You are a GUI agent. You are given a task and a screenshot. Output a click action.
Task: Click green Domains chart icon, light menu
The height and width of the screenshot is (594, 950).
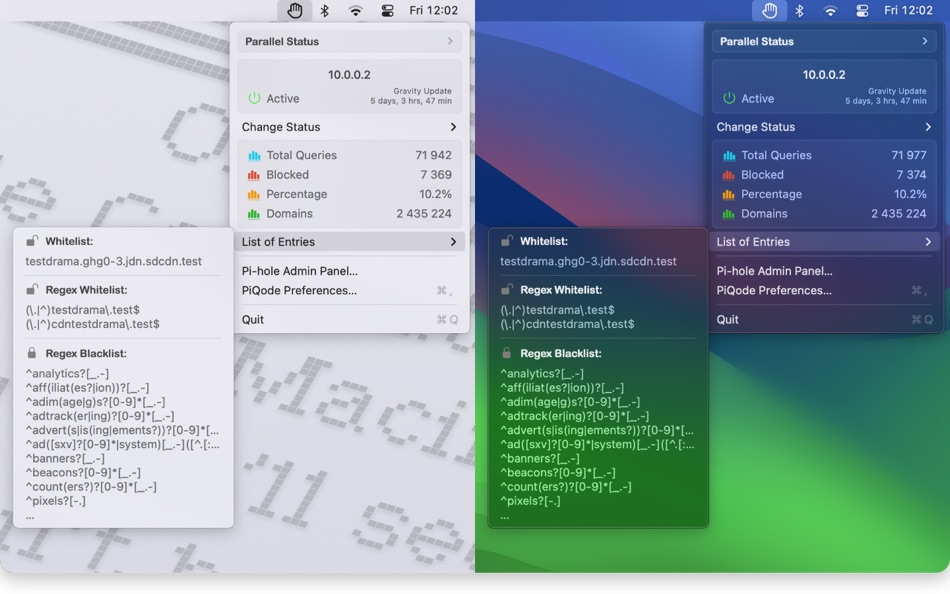click(254, 213)
